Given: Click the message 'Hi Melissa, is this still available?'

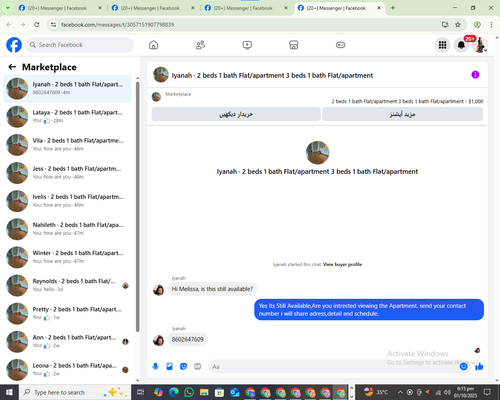Looking at the screenshot, I should click(212, 289).
